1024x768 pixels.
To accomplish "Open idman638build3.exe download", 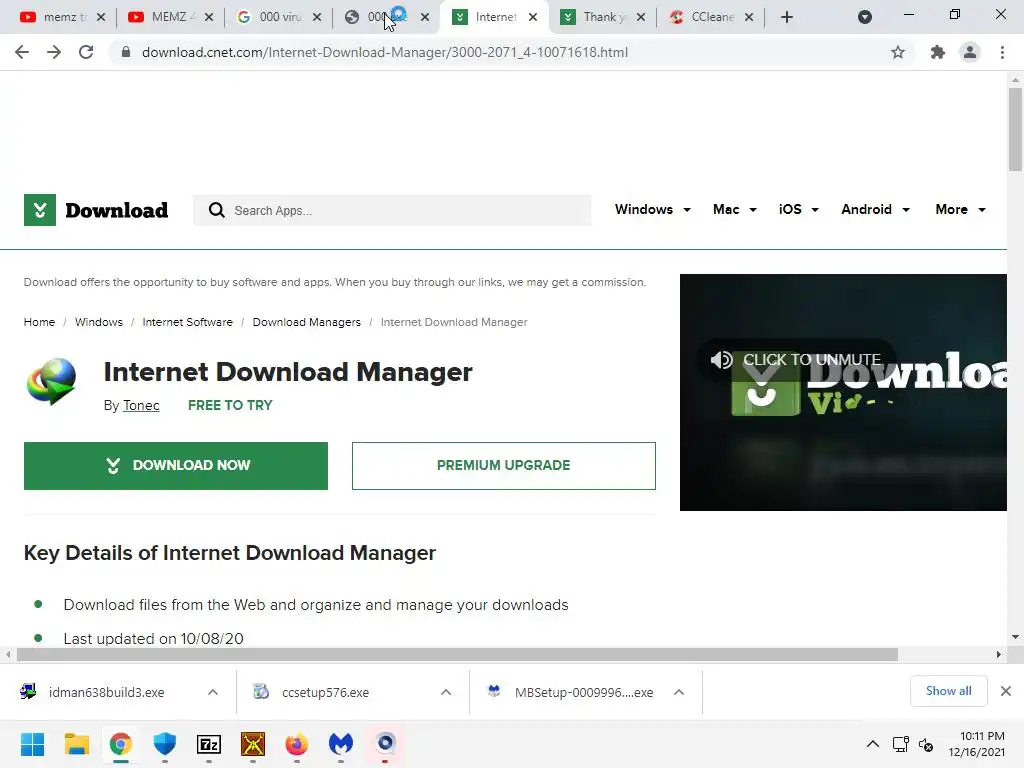I will coord(106,692).
